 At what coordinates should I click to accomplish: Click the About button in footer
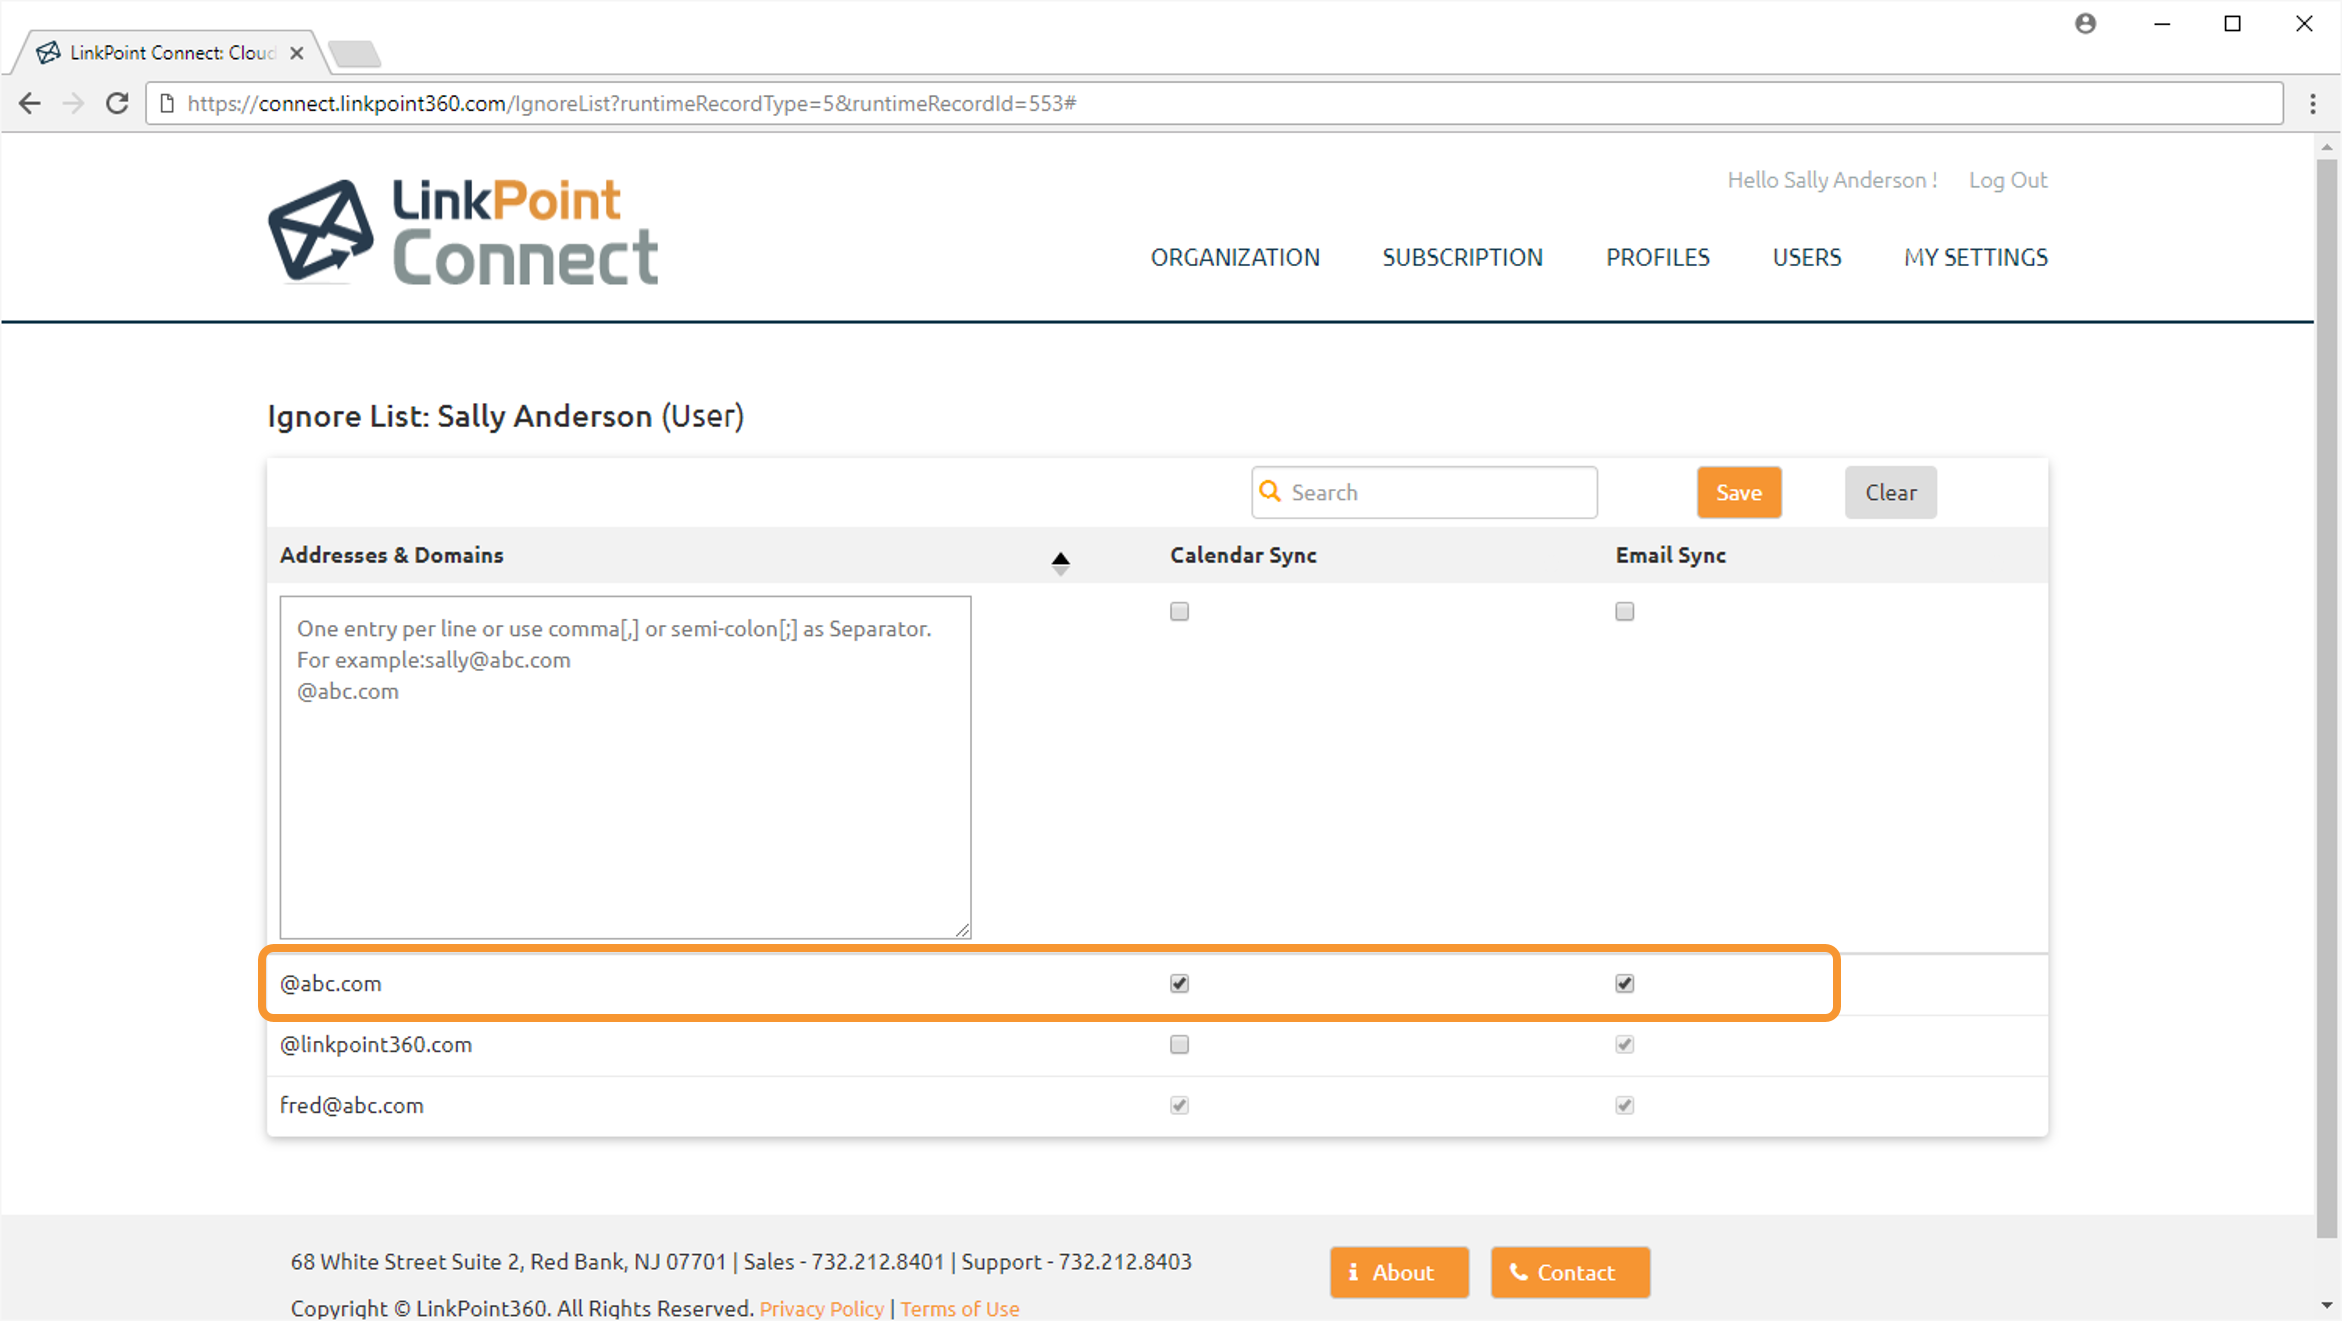pyautogui.click(x=1398, y=1272)
